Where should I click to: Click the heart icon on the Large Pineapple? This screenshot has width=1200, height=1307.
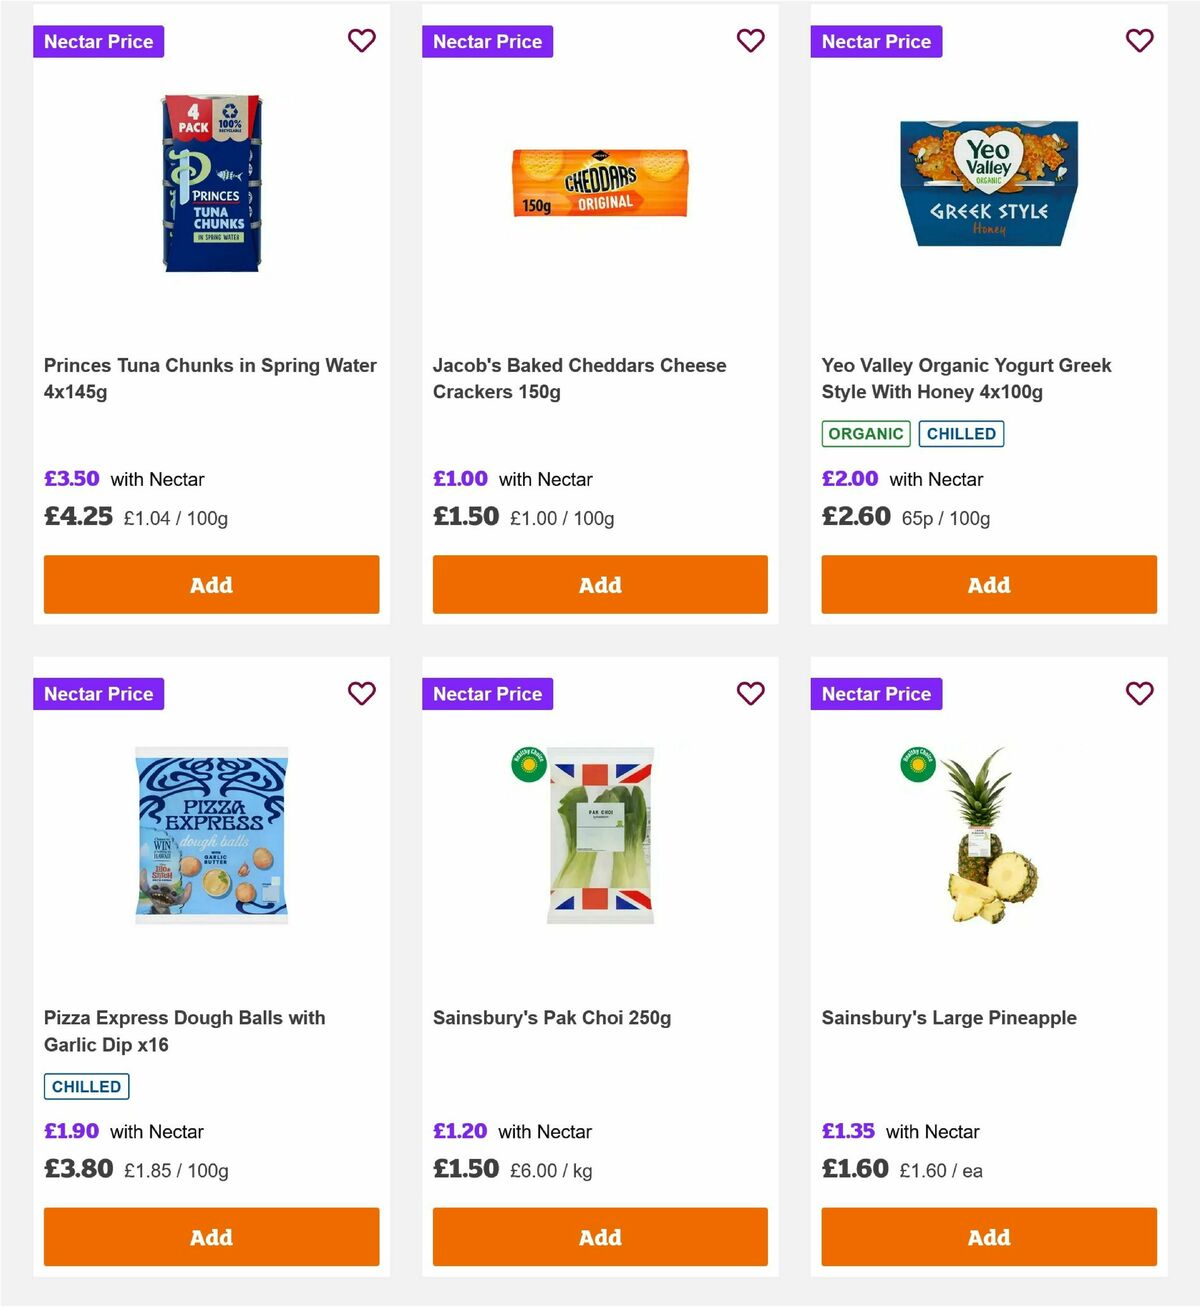coord(1139,693)
